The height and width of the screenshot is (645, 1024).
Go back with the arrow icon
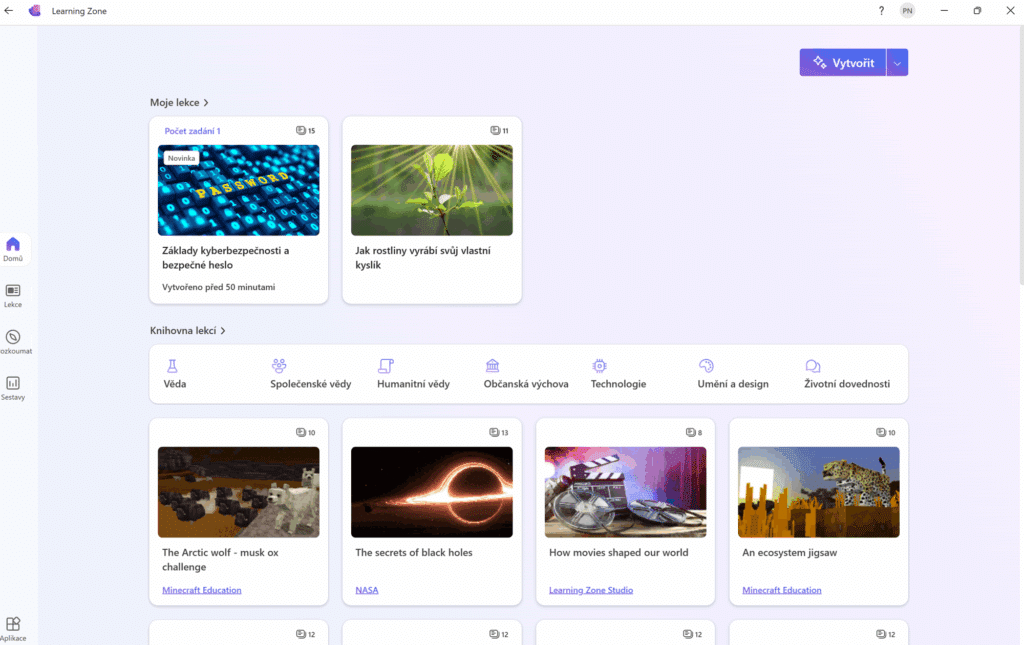coord(9,10)
